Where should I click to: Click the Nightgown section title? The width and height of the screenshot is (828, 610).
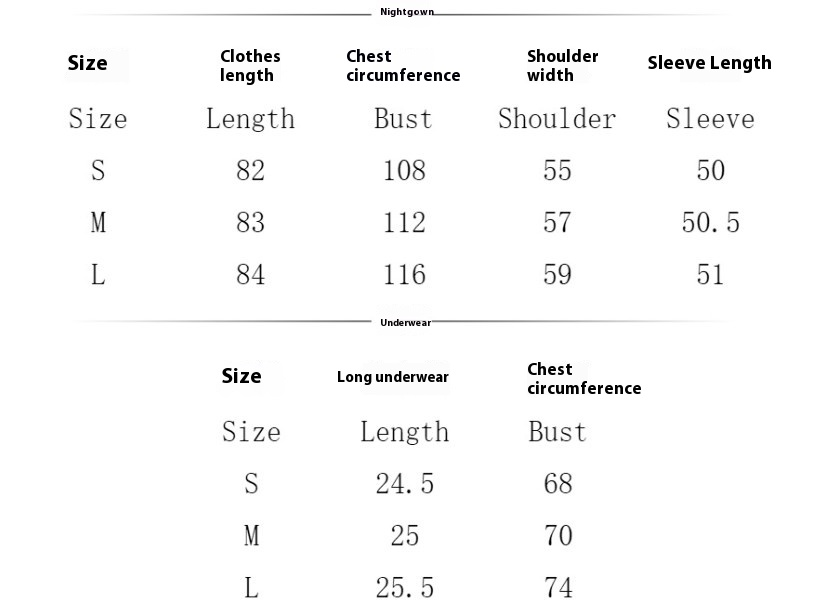[x=406, y=12]
